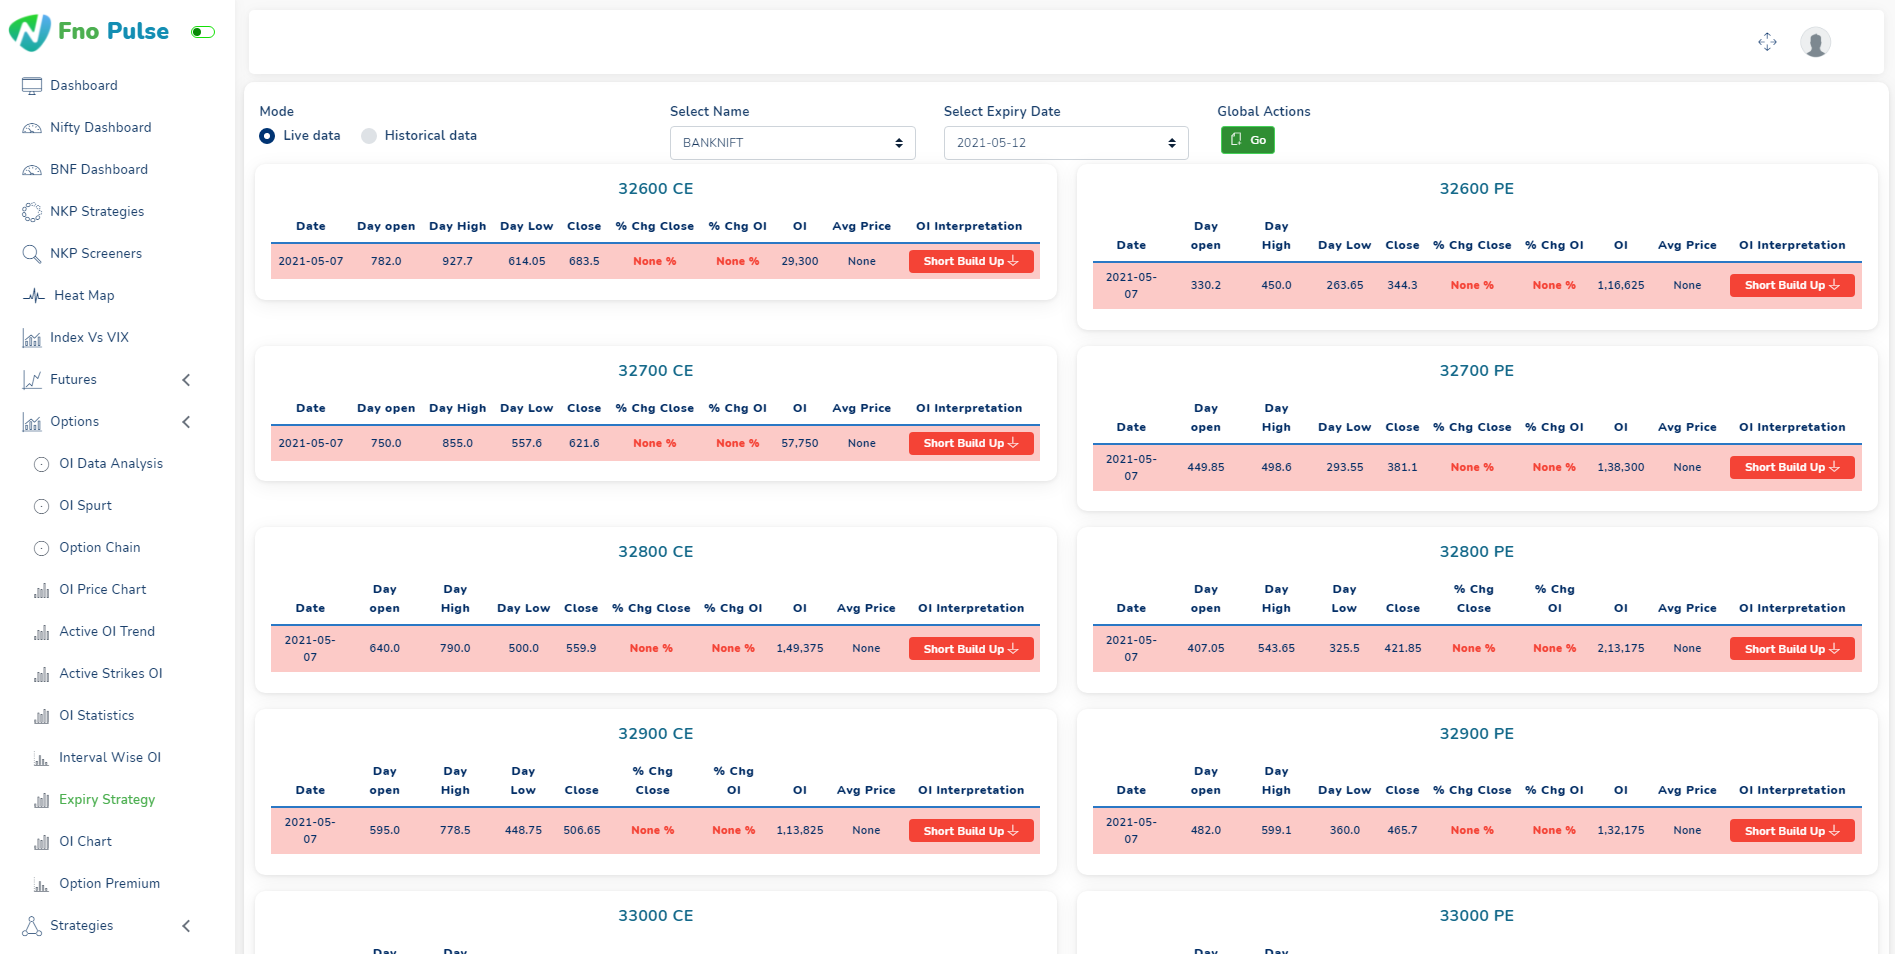Open OI Data Analysis menu item

(x=111, y=464)
